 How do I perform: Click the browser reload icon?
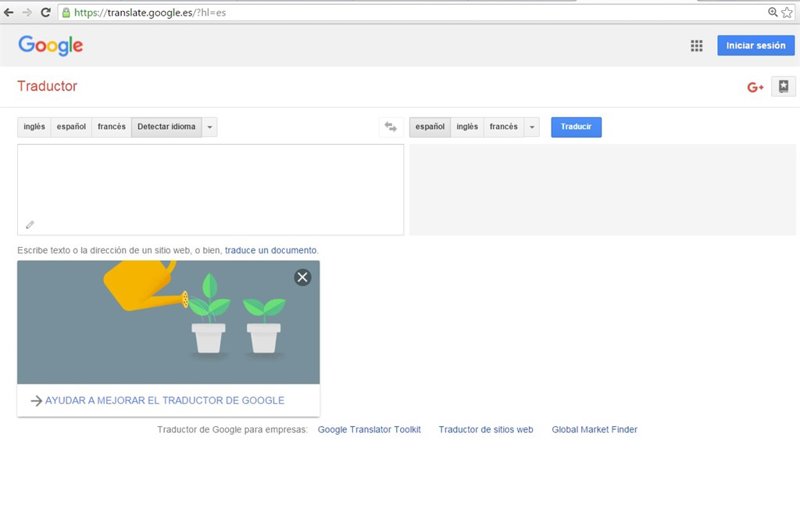[x=45, y=12]
